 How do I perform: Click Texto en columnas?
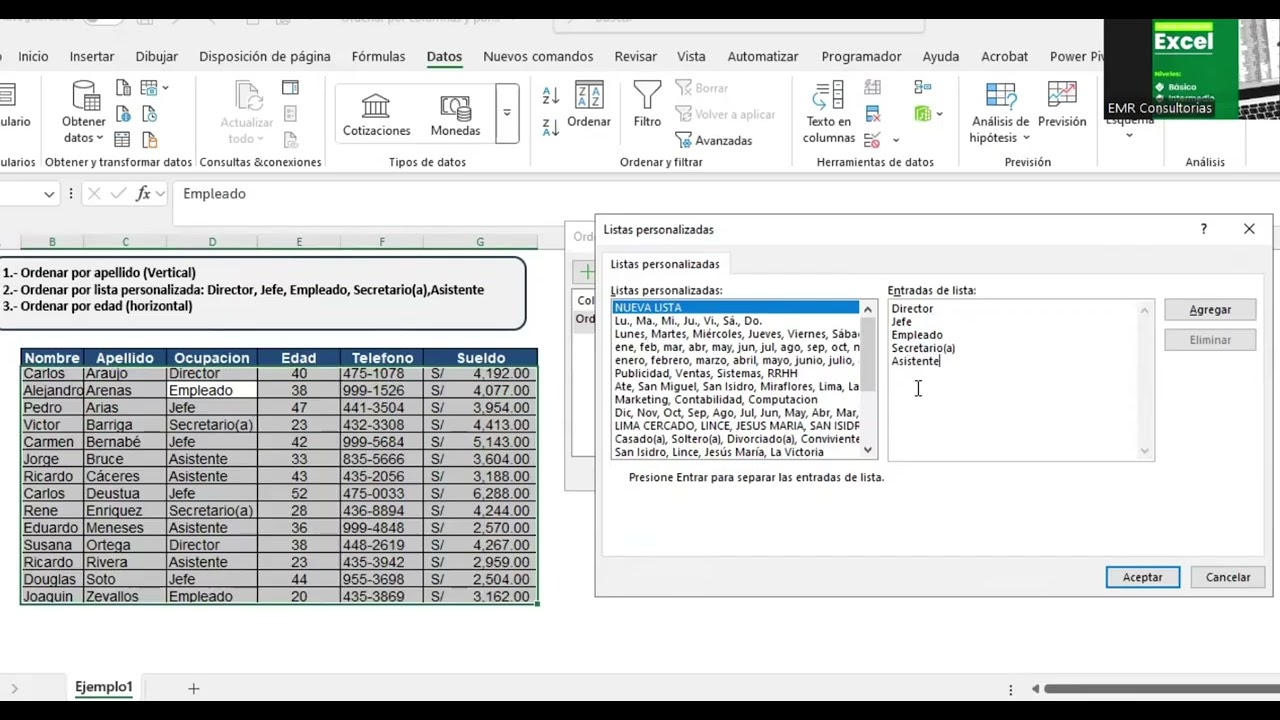(829, 112)
